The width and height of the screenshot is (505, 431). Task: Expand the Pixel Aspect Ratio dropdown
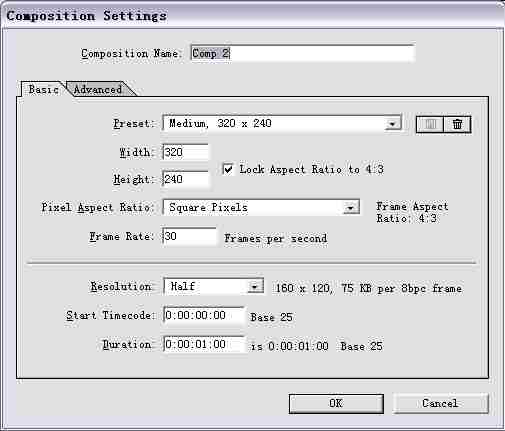click(350, 208)
